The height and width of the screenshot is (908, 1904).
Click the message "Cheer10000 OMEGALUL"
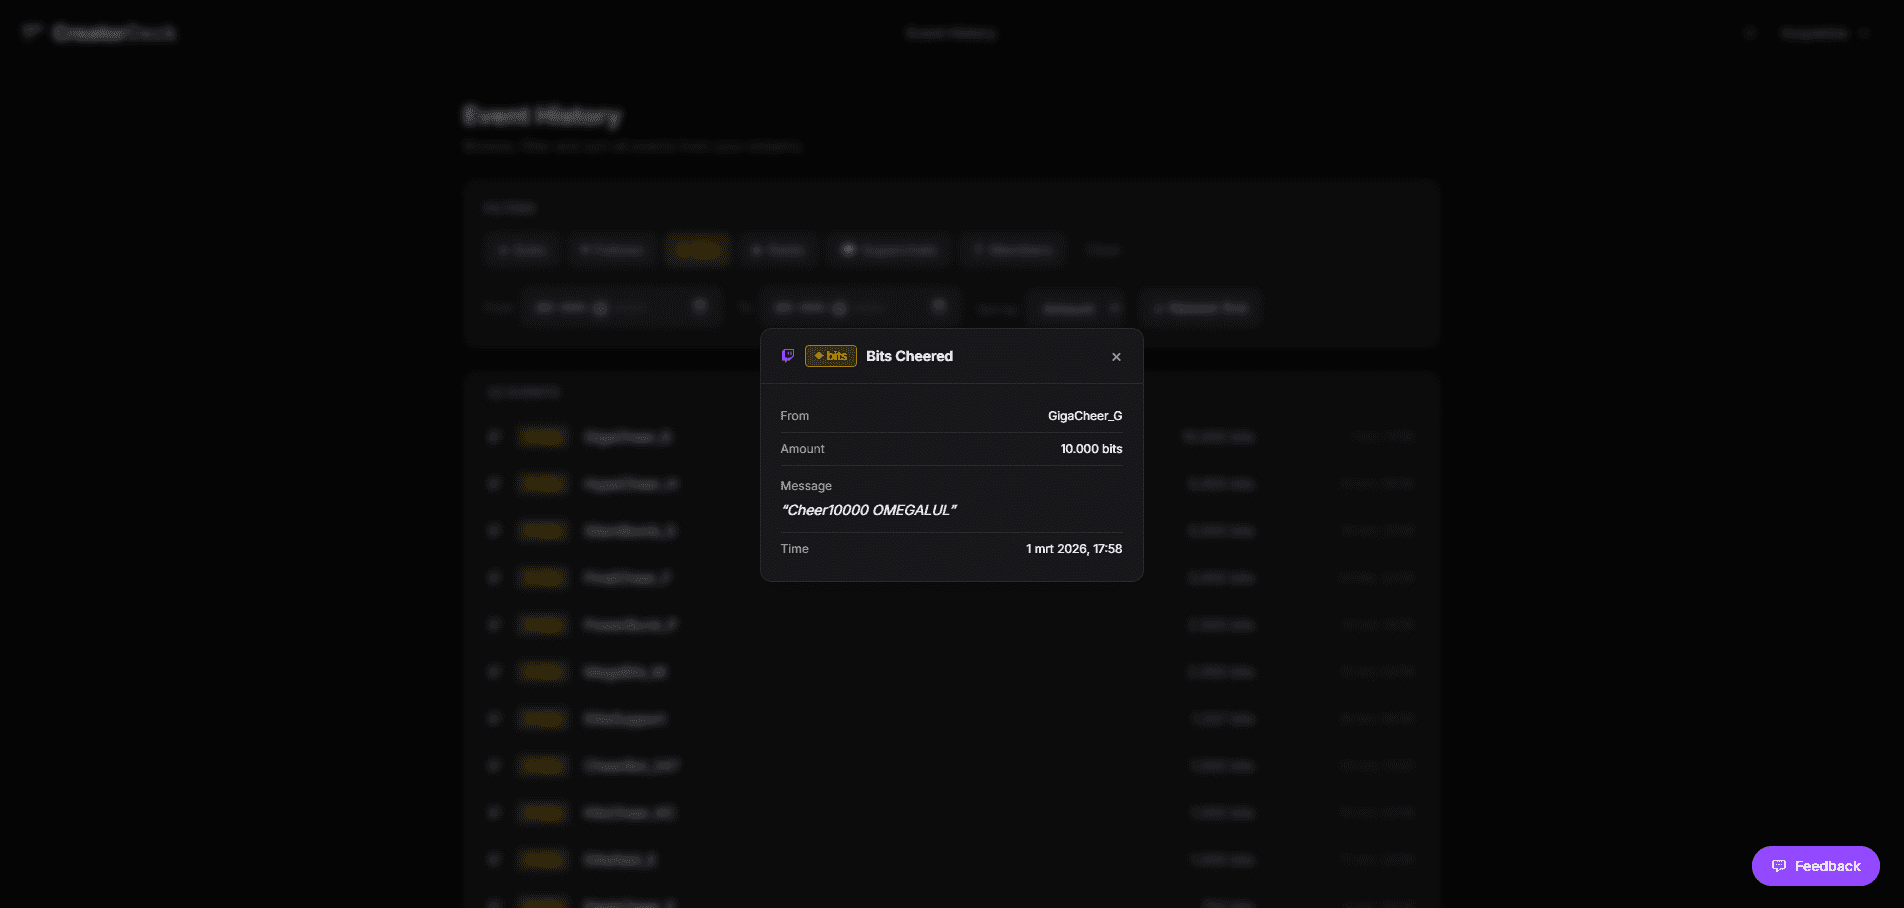(869, 510)
